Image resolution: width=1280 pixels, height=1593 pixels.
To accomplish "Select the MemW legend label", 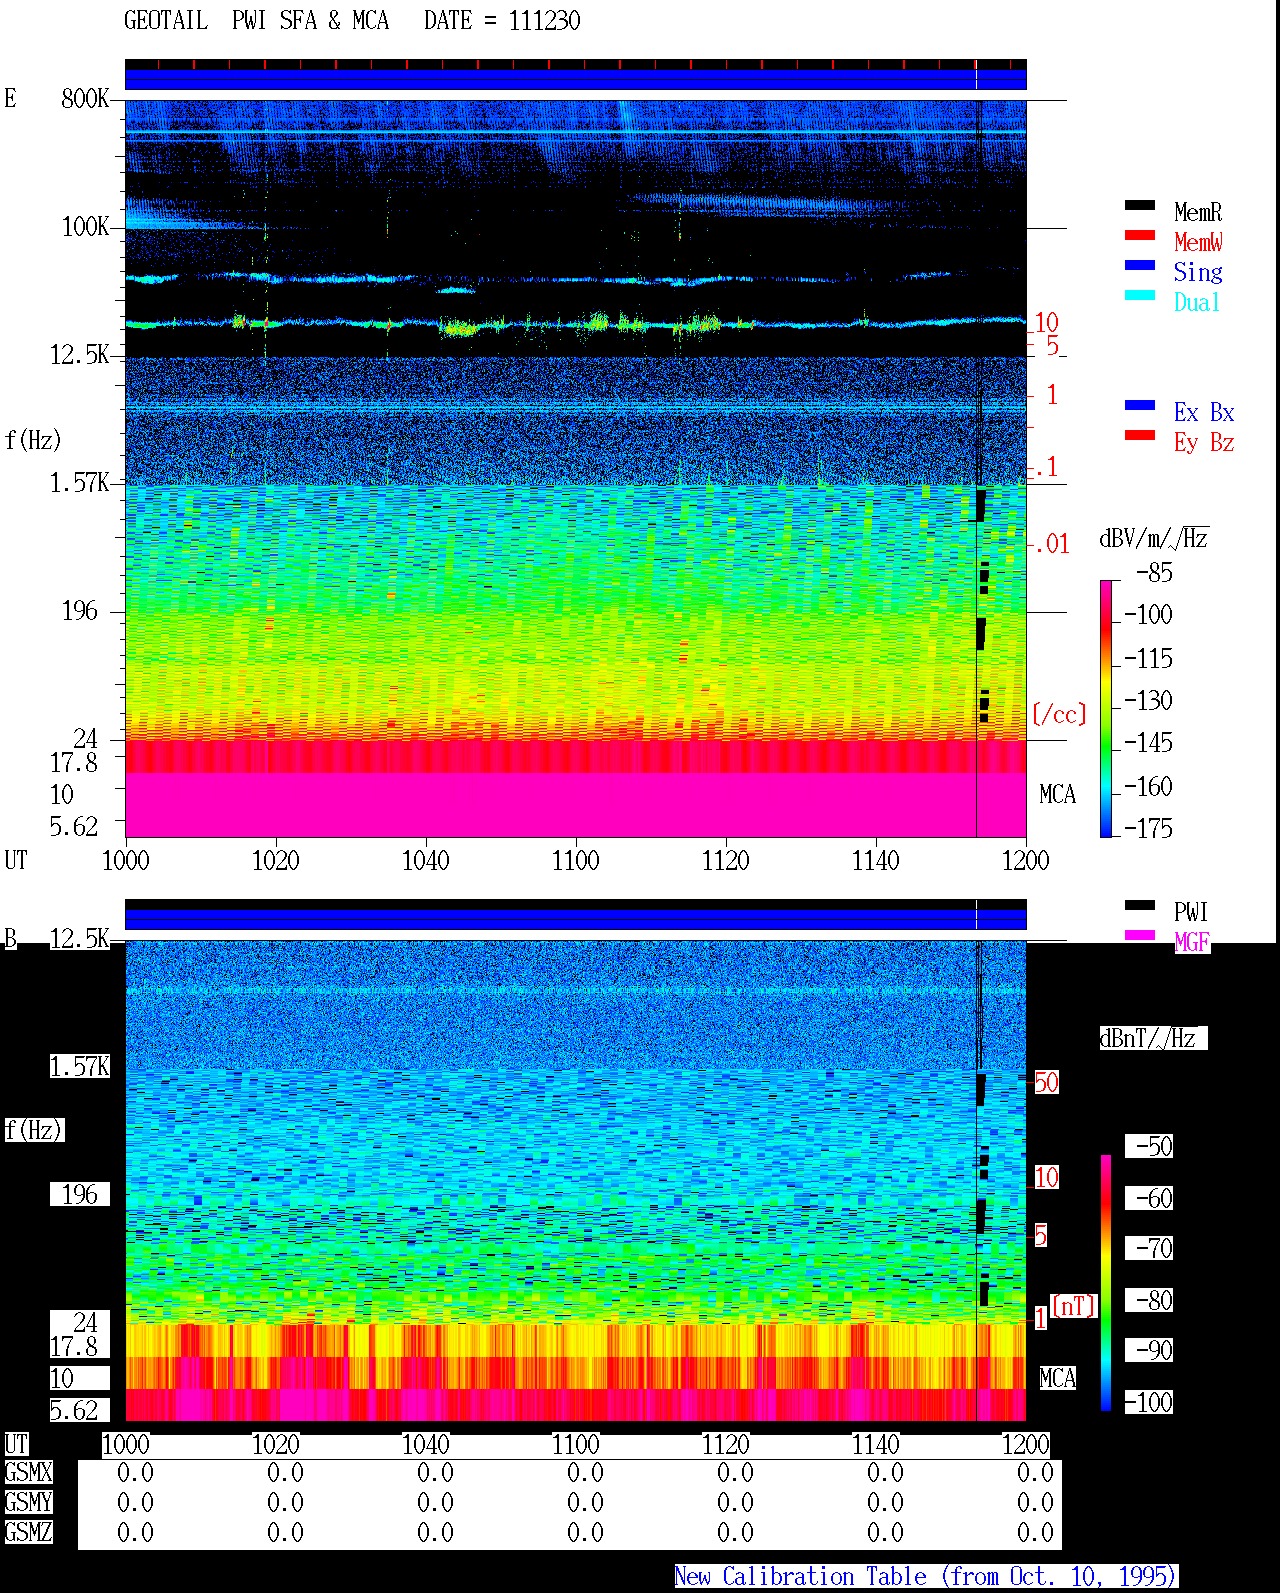I will click(1198, 242).
